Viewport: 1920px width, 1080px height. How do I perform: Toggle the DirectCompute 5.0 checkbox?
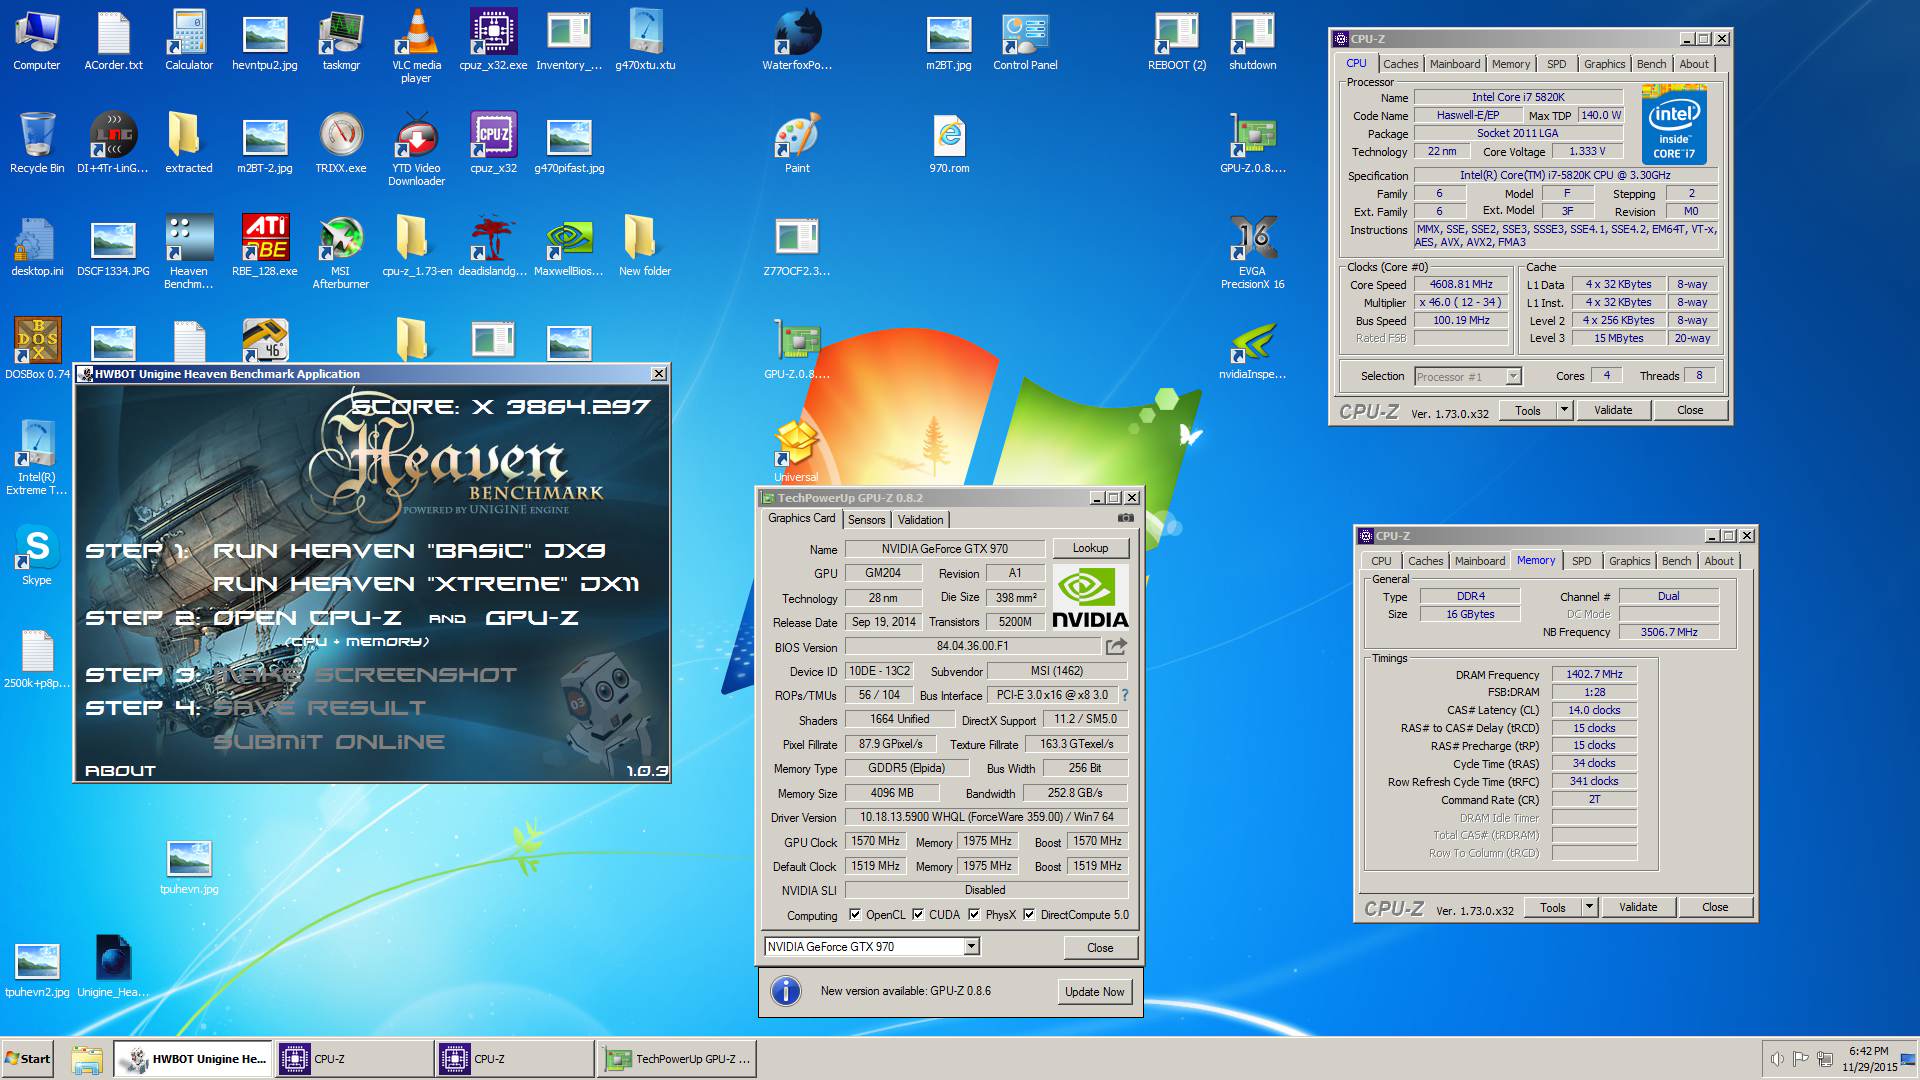pyautogui.click(x=1029, y=914)
